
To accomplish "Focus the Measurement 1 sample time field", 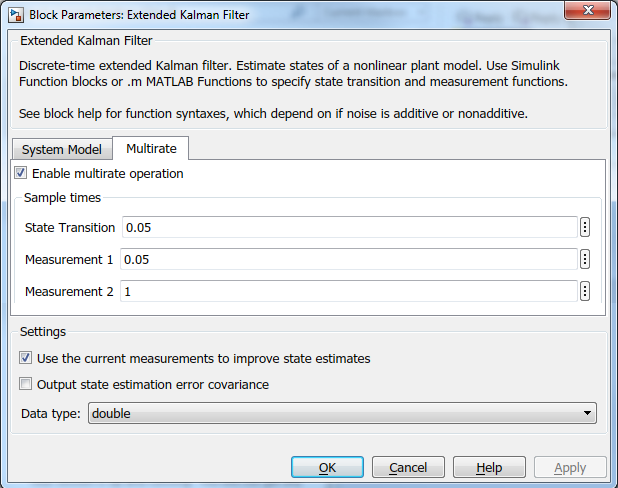I will (x=350, y=259).
